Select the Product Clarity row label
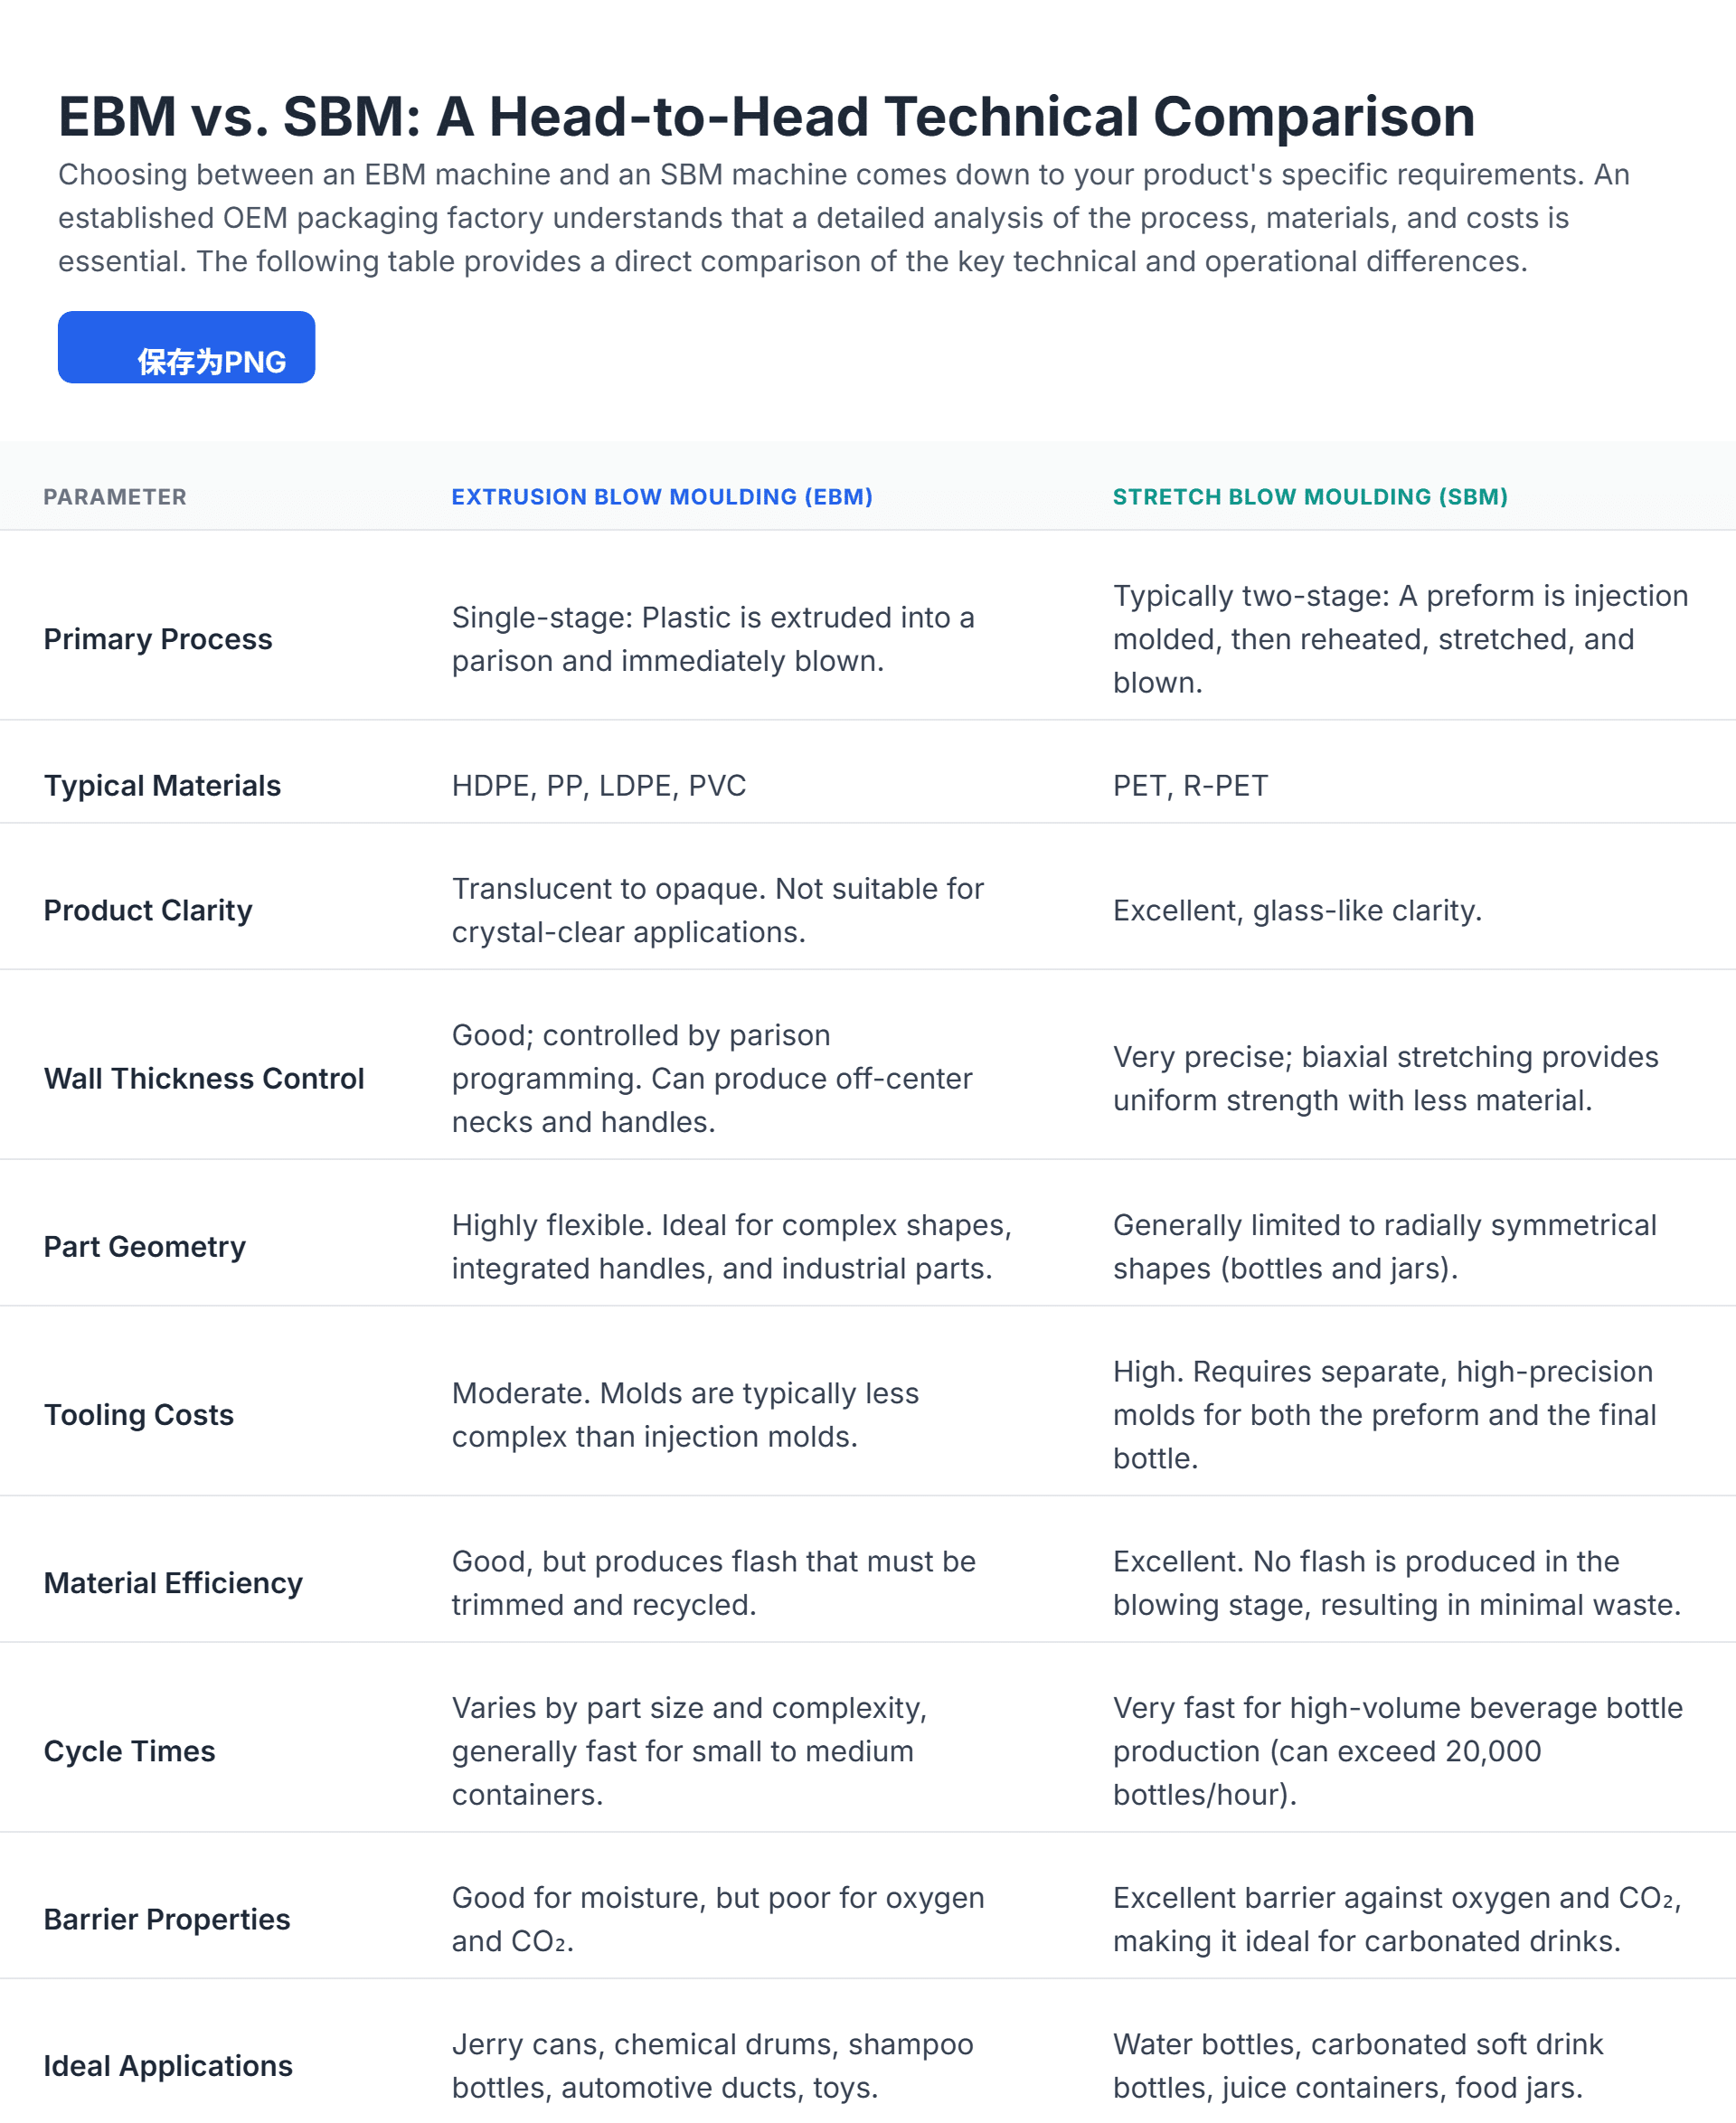The image size is (1736, 2123). [x=148, y=910]
